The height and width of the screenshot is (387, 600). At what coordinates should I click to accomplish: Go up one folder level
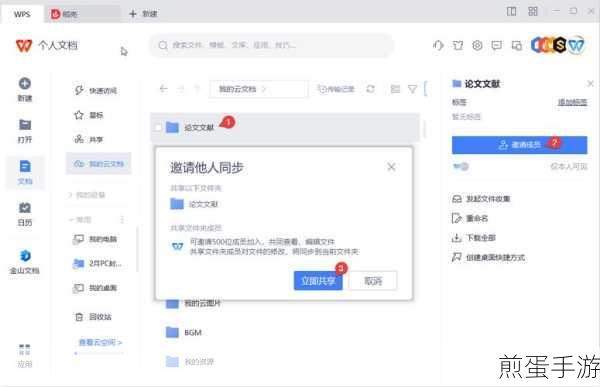[x=197, y=89]
